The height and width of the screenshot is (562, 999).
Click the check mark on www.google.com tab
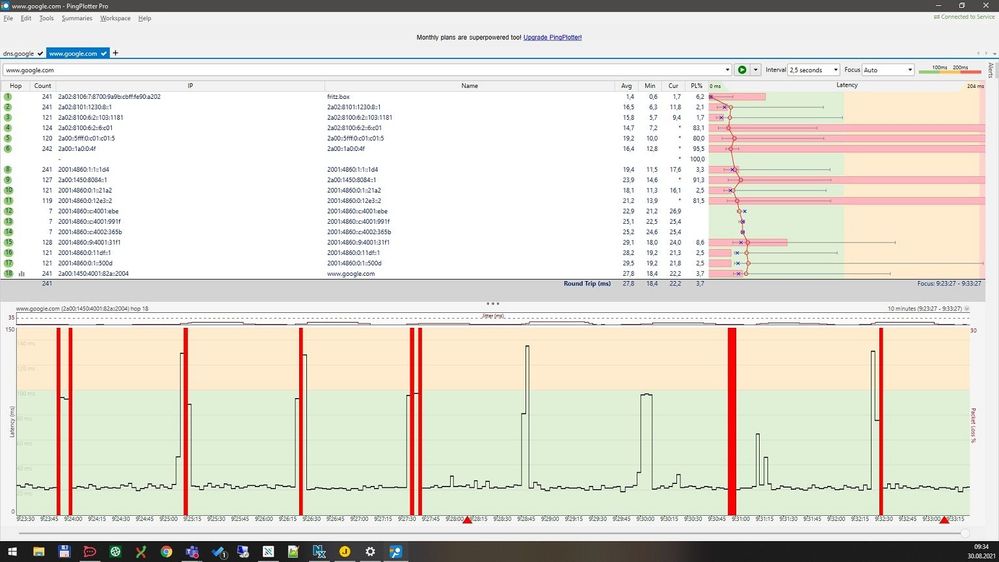(x=103, y=54)
